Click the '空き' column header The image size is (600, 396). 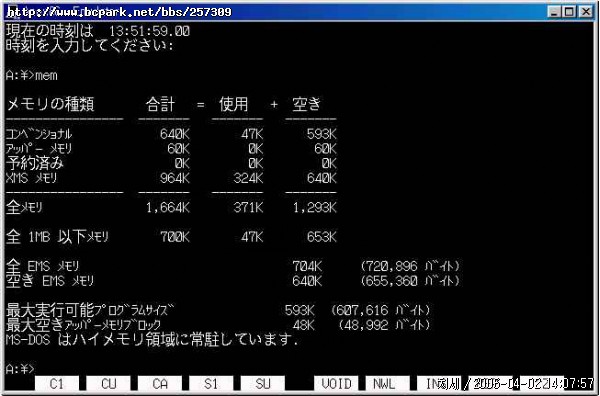point(307,104)
